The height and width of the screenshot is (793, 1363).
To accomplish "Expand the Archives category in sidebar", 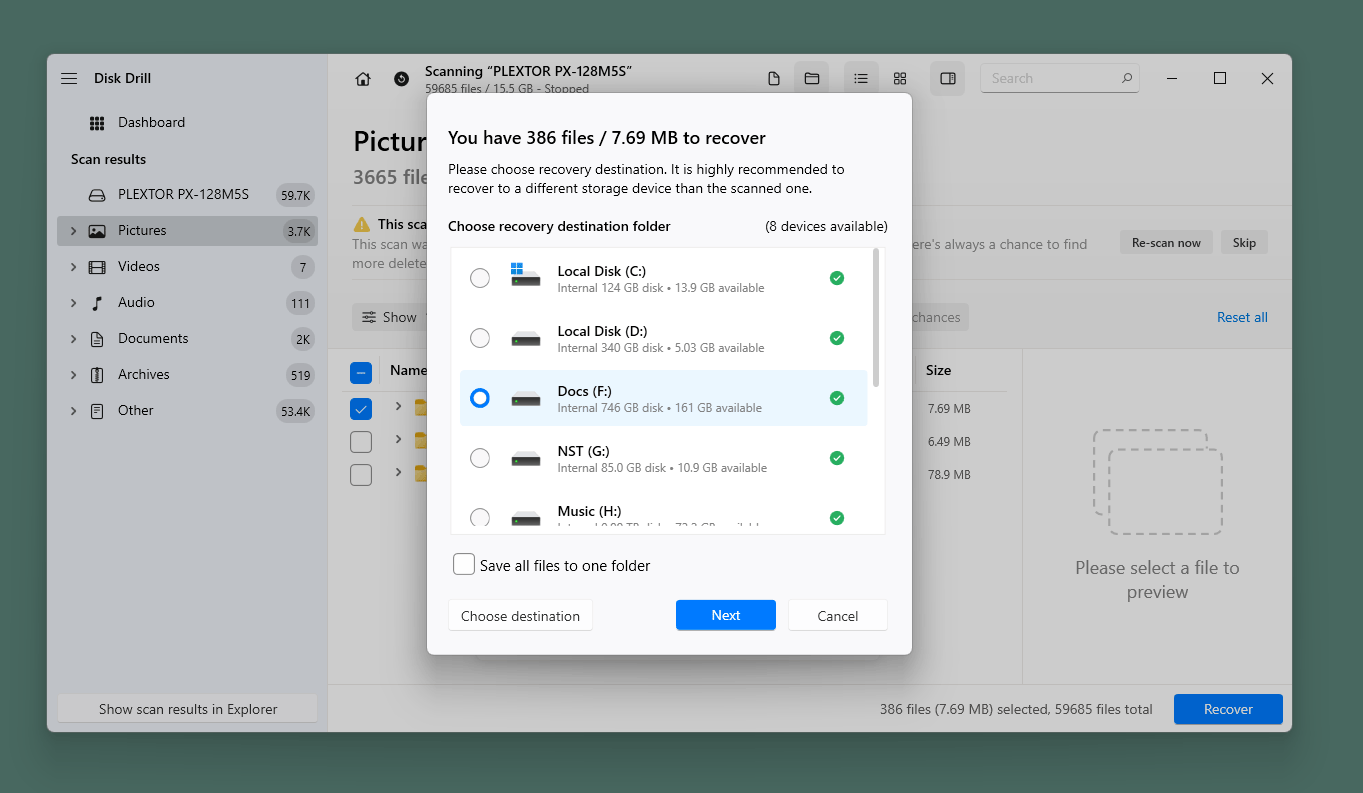I will pos(73,375).
